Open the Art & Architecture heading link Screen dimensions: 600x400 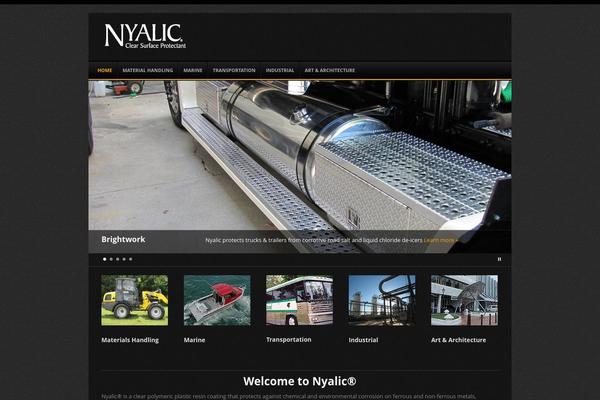458,340
